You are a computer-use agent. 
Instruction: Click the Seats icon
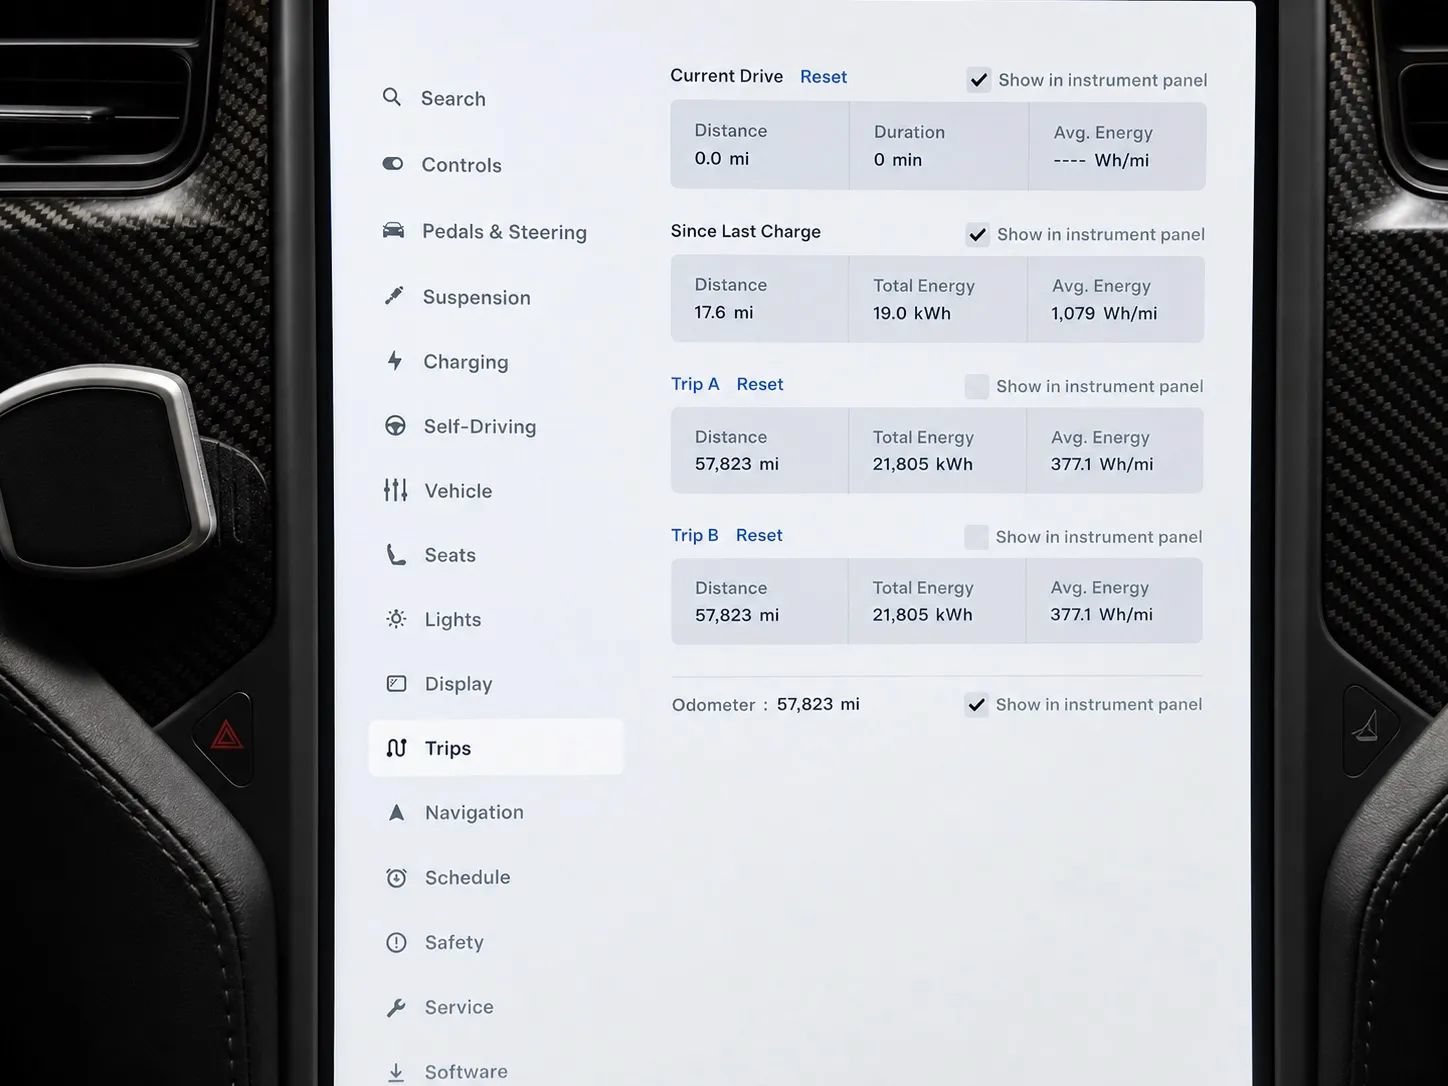pos(396,555)
